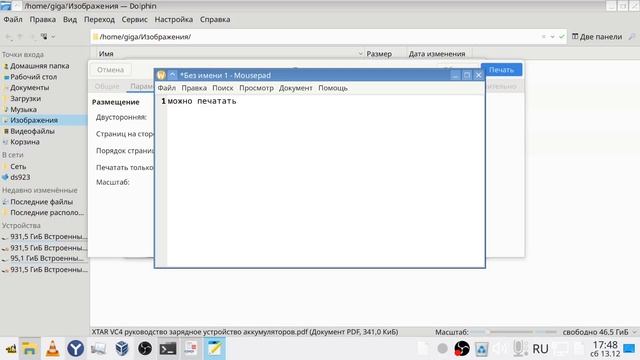Image resolution: width=640 pixels, height=360 pixels.
Task: Switch to the terminal taskbar icon
Action: click(168, 349)
